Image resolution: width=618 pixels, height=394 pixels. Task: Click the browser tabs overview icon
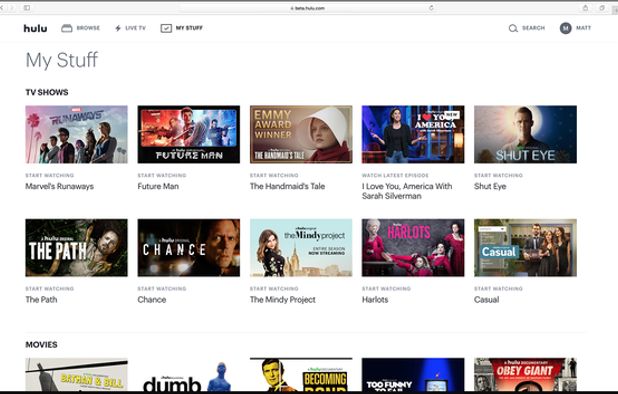click(602, 8)
